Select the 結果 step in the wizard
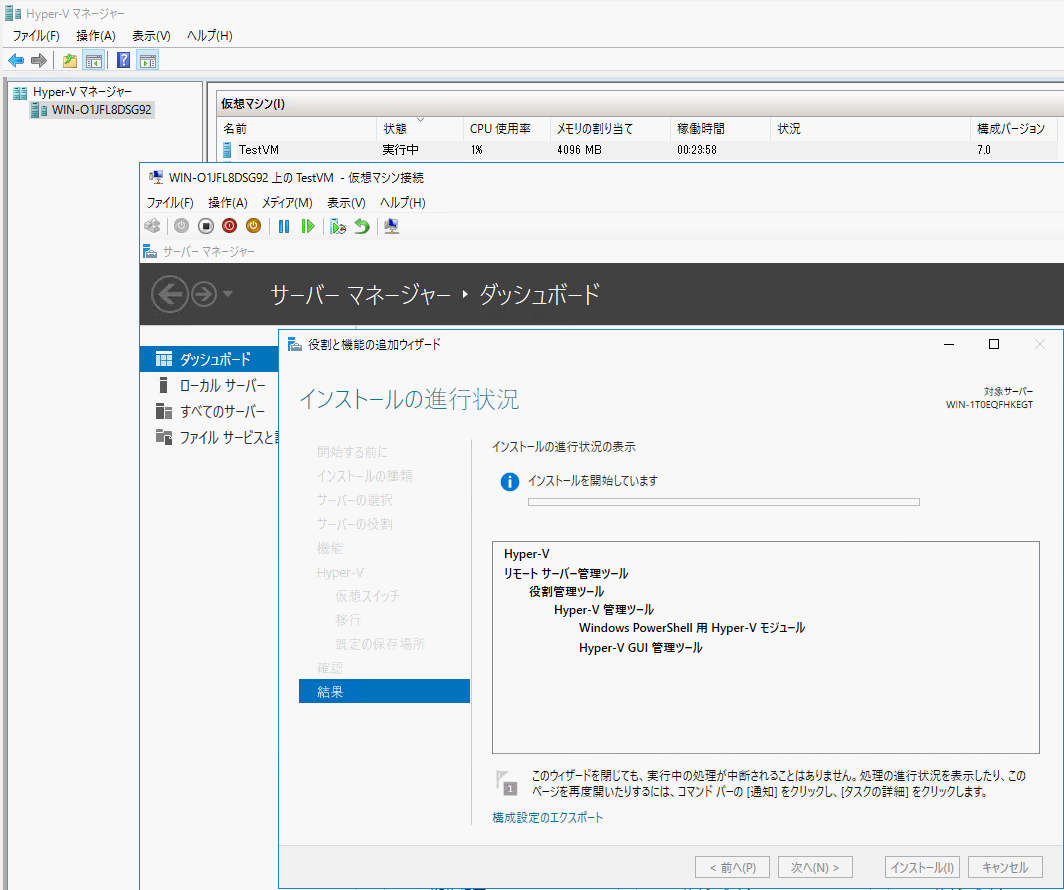 [384, 691]
